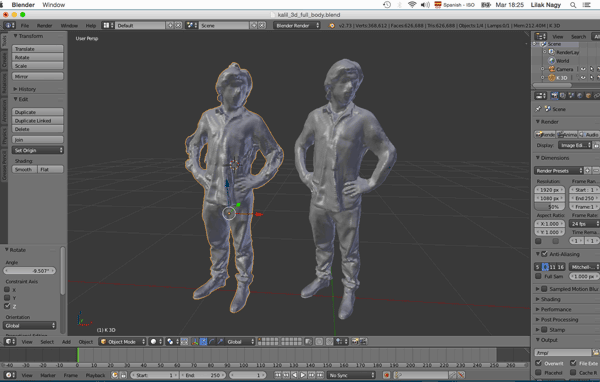Screen dimensions: 600x382
Task: Open the viewport shading selector
Action: point(156,341)
